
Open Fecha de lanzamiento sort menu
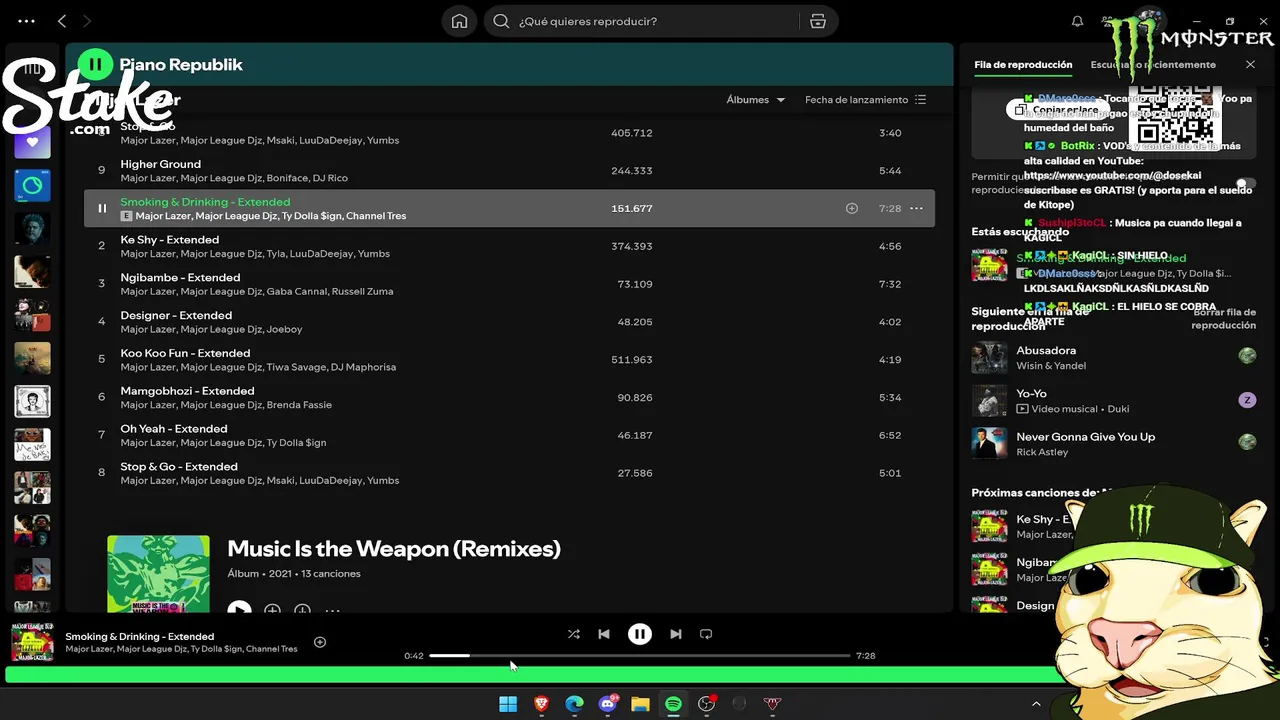click(x=866, y=100)
